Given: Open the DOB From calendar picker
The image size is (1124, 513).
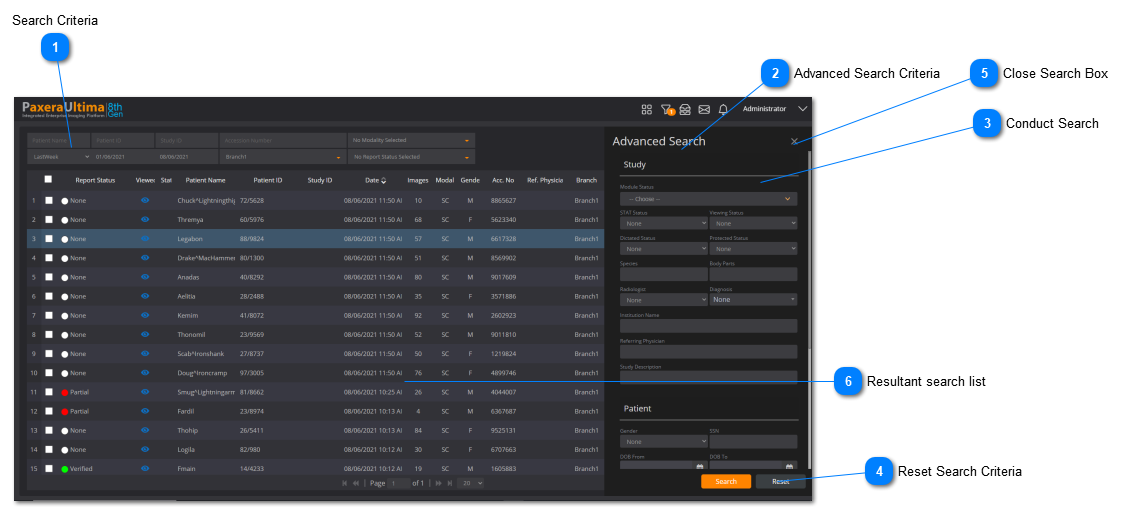Looking at the screenshot, I should (699, 466).
